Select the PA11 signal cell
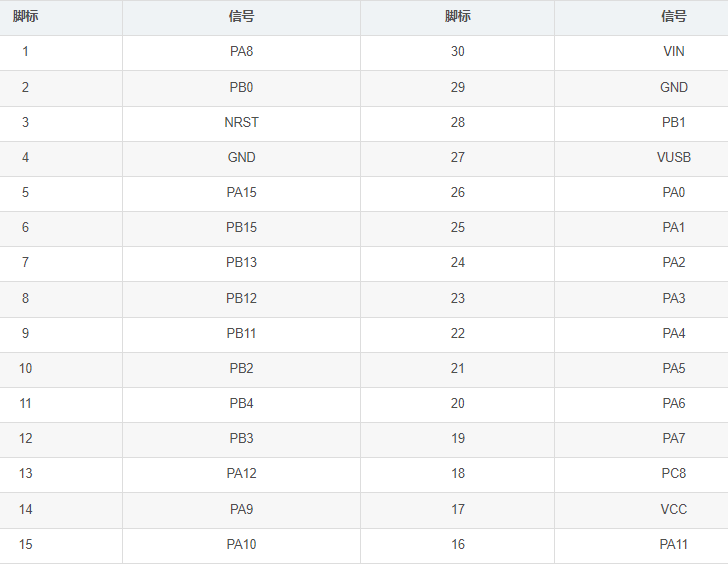Image resolution: width=728 pixels, height=565 pixels. pos(673,544)
